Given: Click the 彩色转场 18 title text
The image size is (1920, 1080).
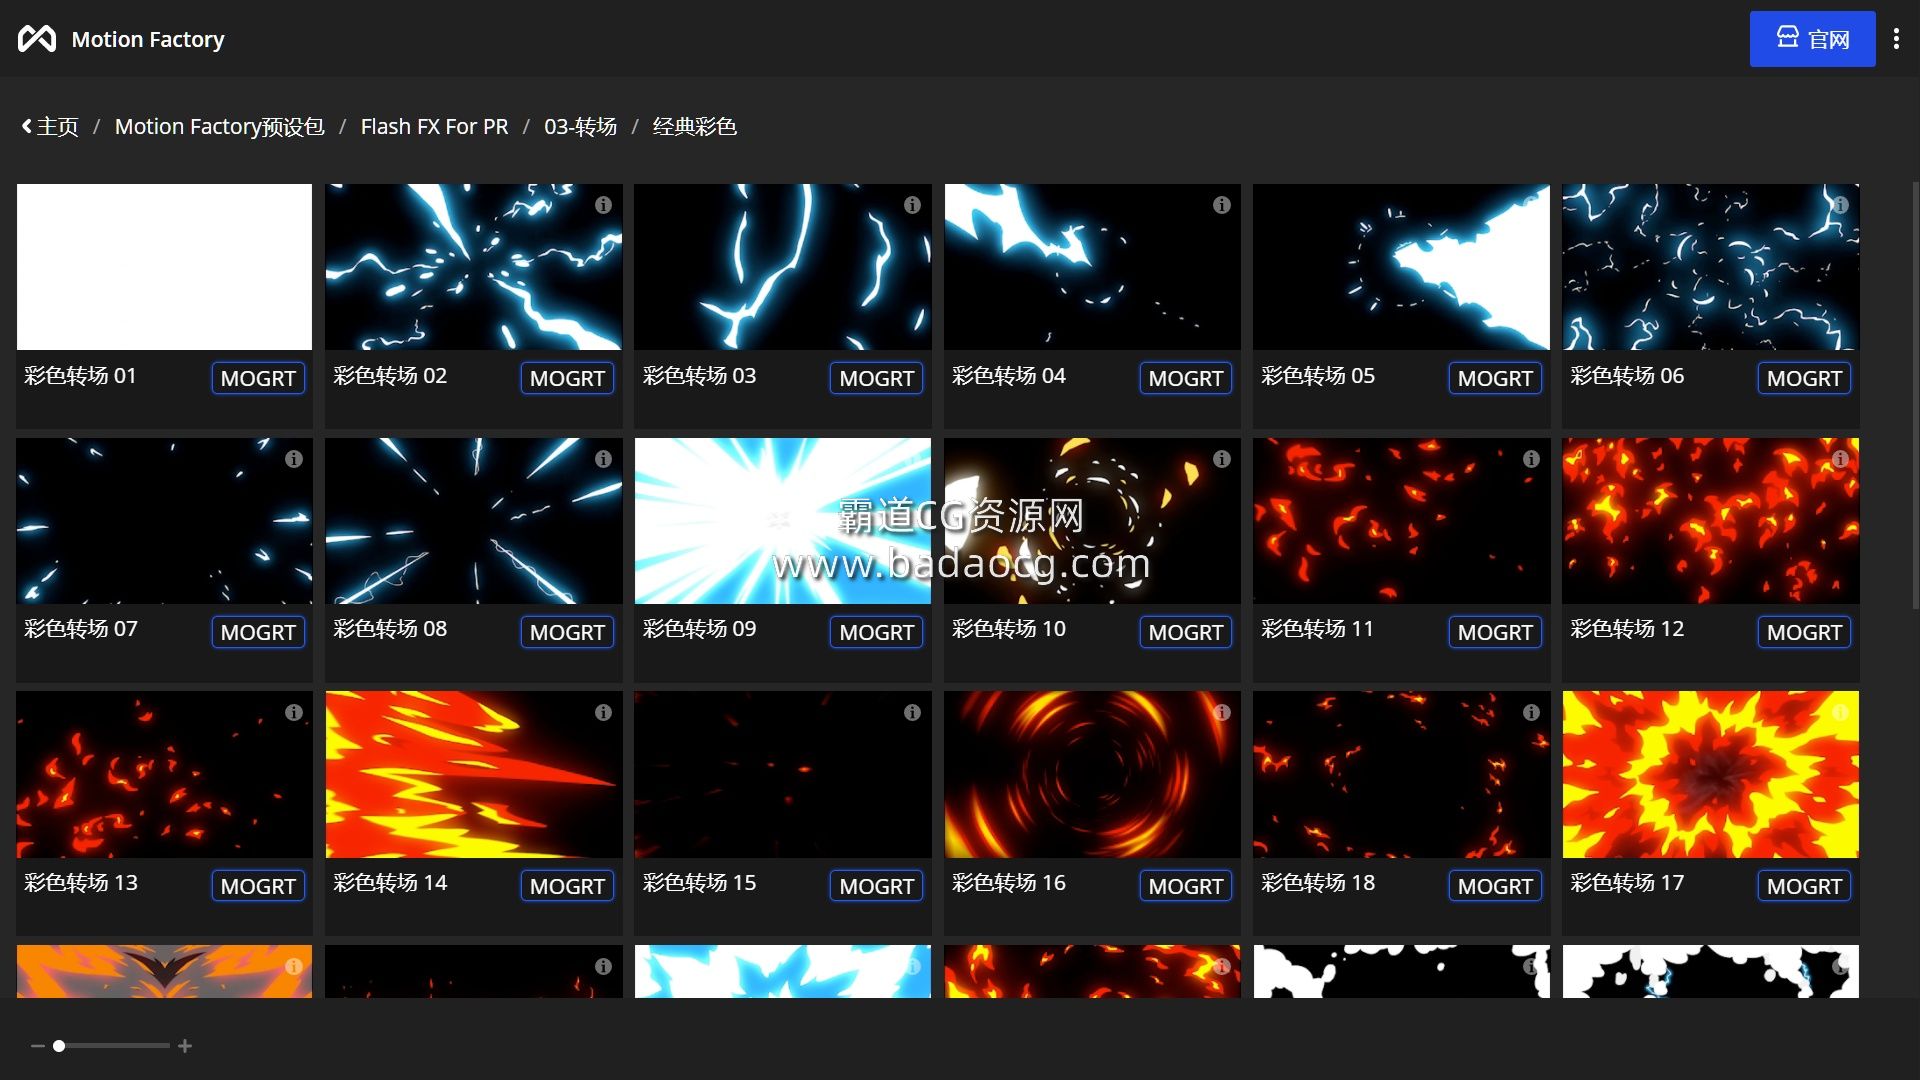Looking at the screenshot, I should tap(1318, 883).
